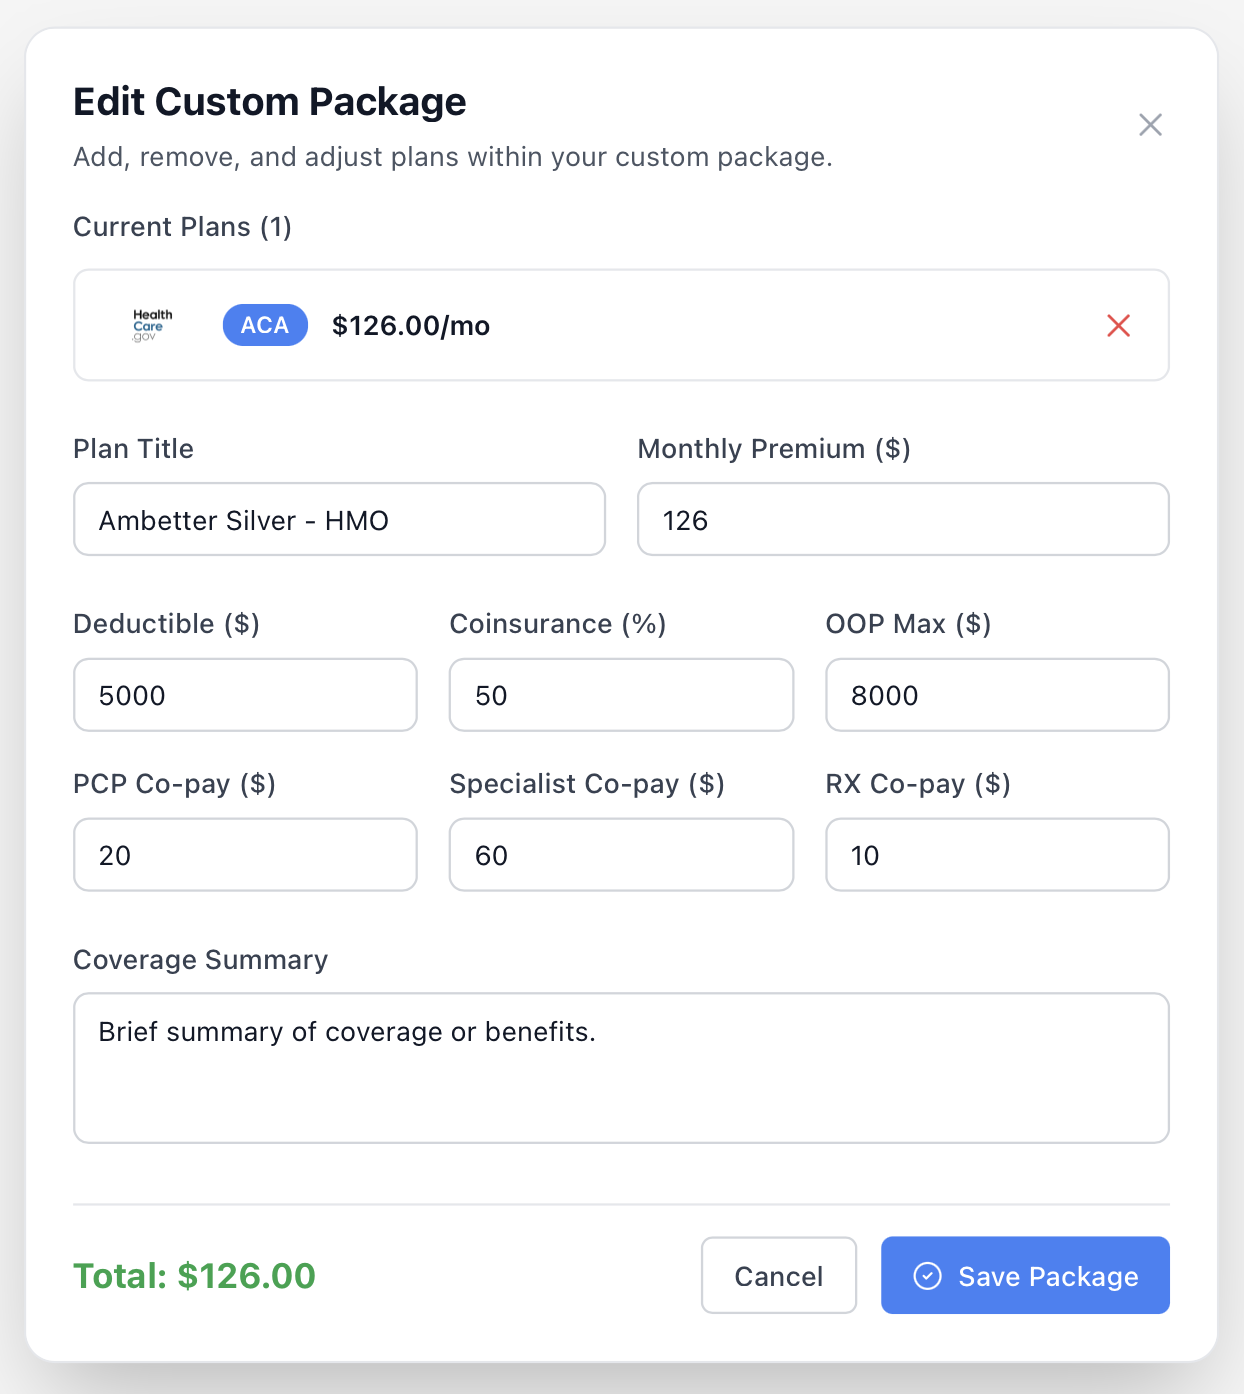
Task: Focus the Plan Title field
Action: [x=339, y=520]
